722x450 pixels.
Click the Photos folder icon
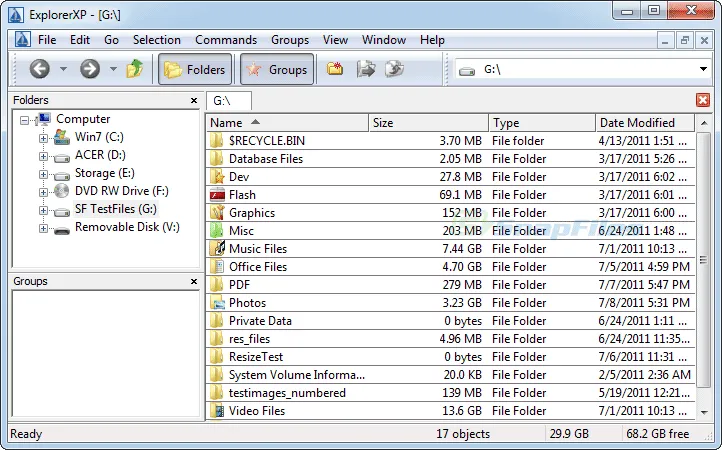[x=217, y=303]
